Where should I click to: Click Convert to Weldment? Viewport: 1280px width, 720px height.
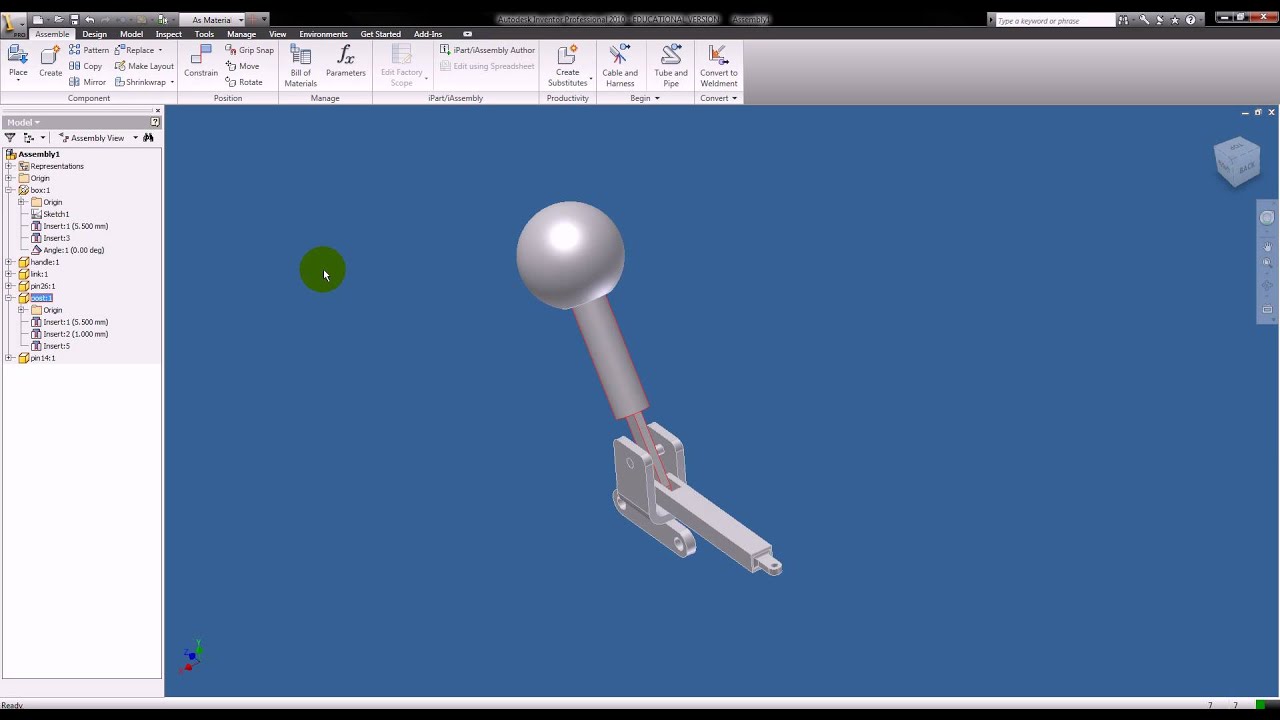(x=718, y=66)
